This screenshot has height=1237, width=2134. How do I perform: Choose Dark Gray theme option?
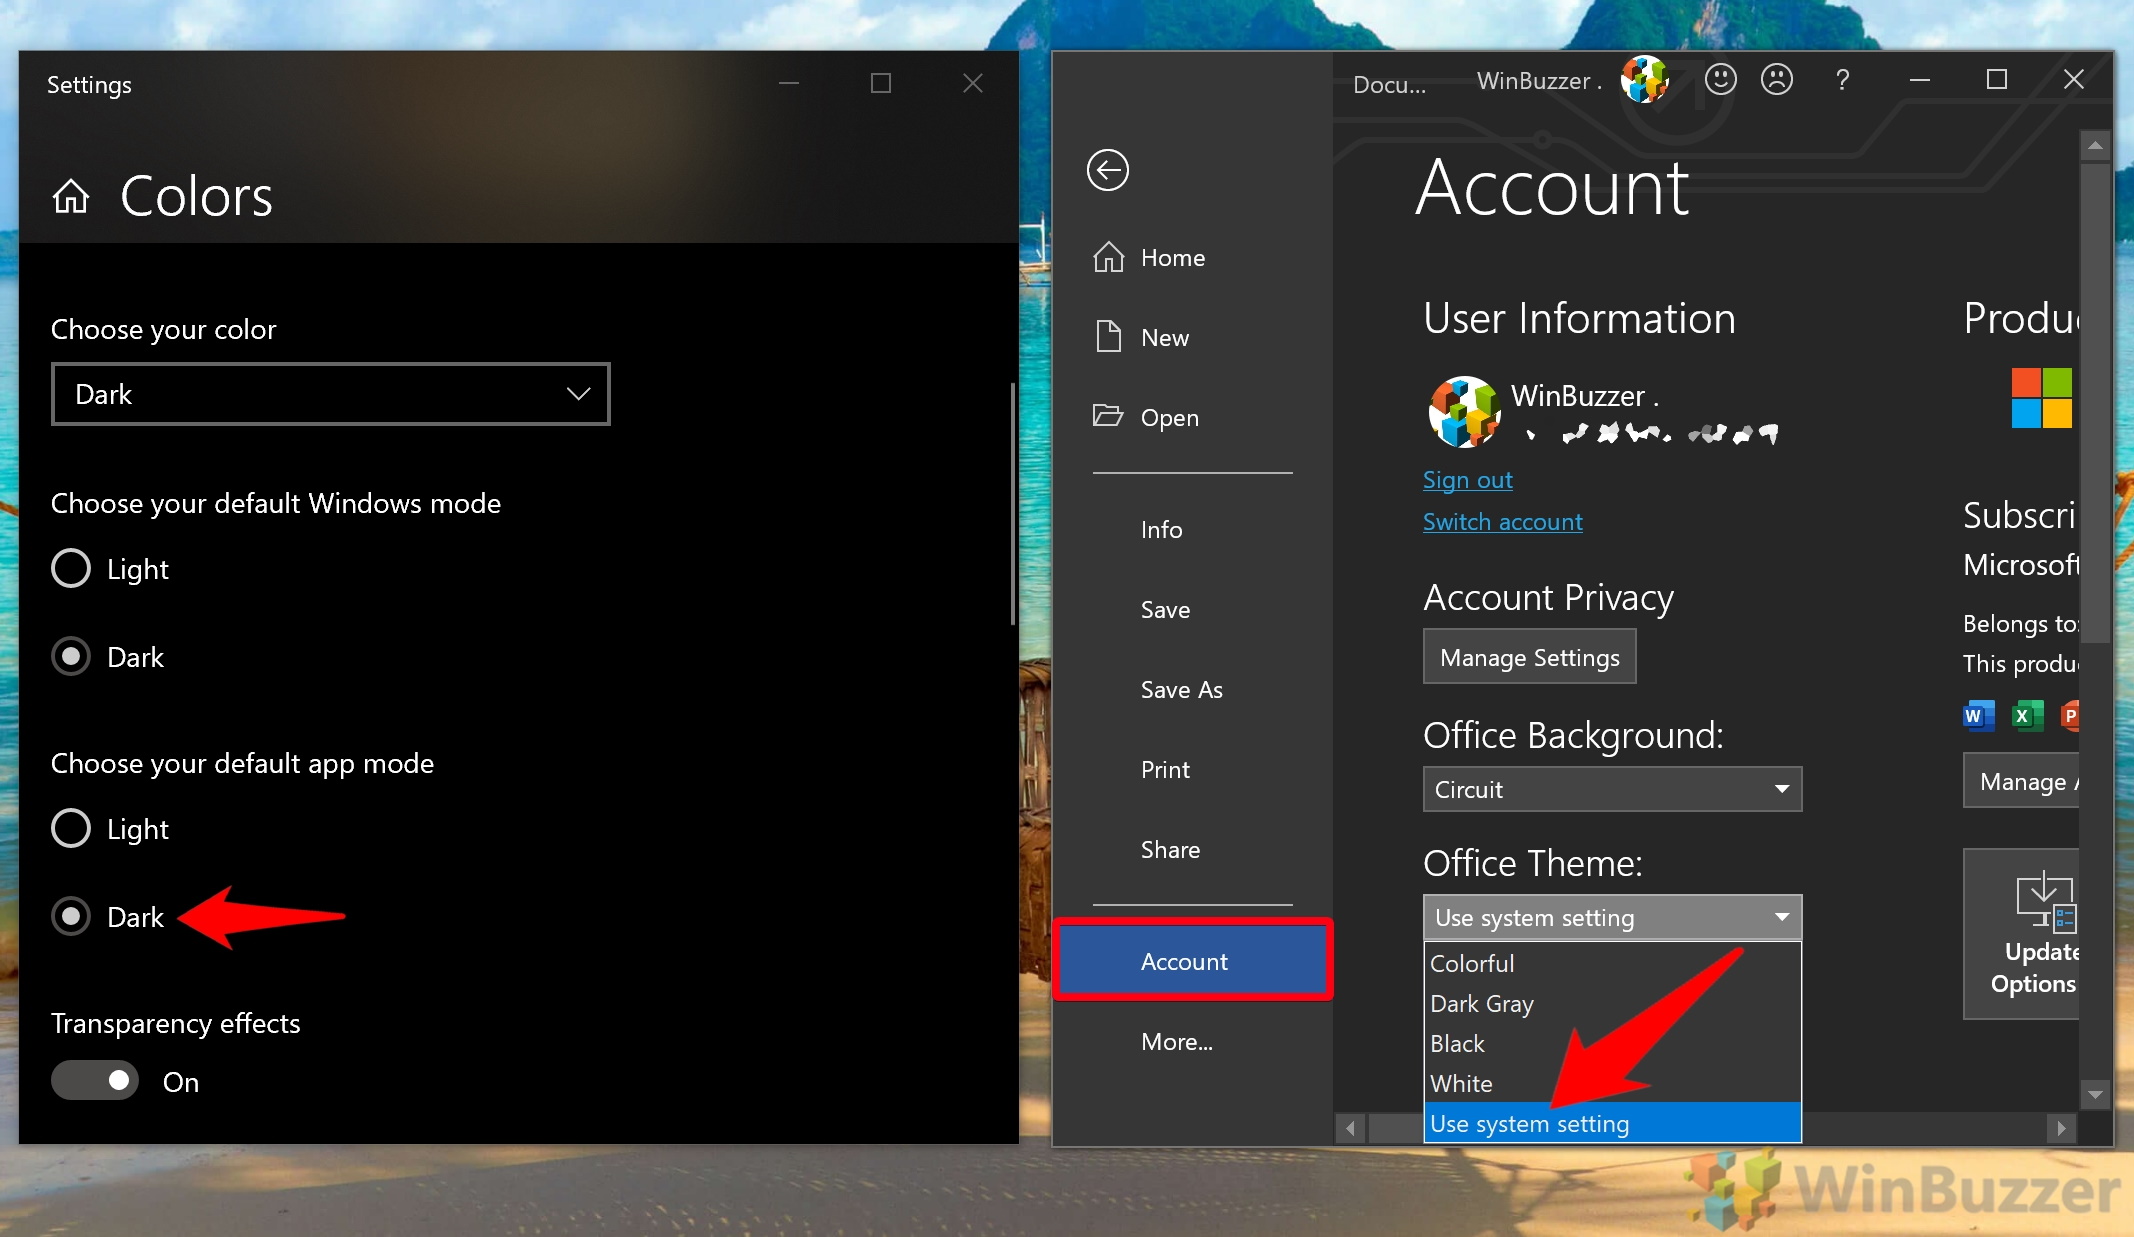(1612, 1003)
